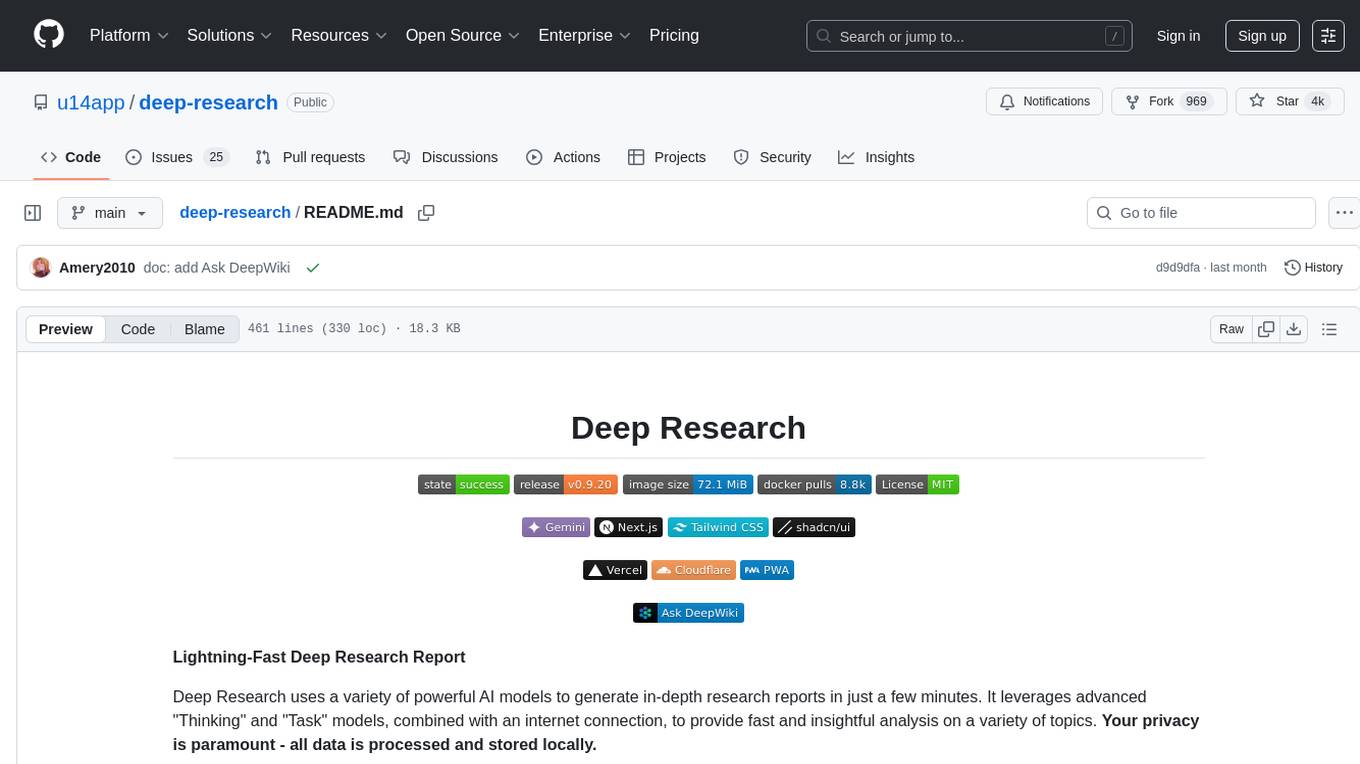Focus the Go to file field
This screenshot has width=1360, height=764.
tap(1201, 213)
